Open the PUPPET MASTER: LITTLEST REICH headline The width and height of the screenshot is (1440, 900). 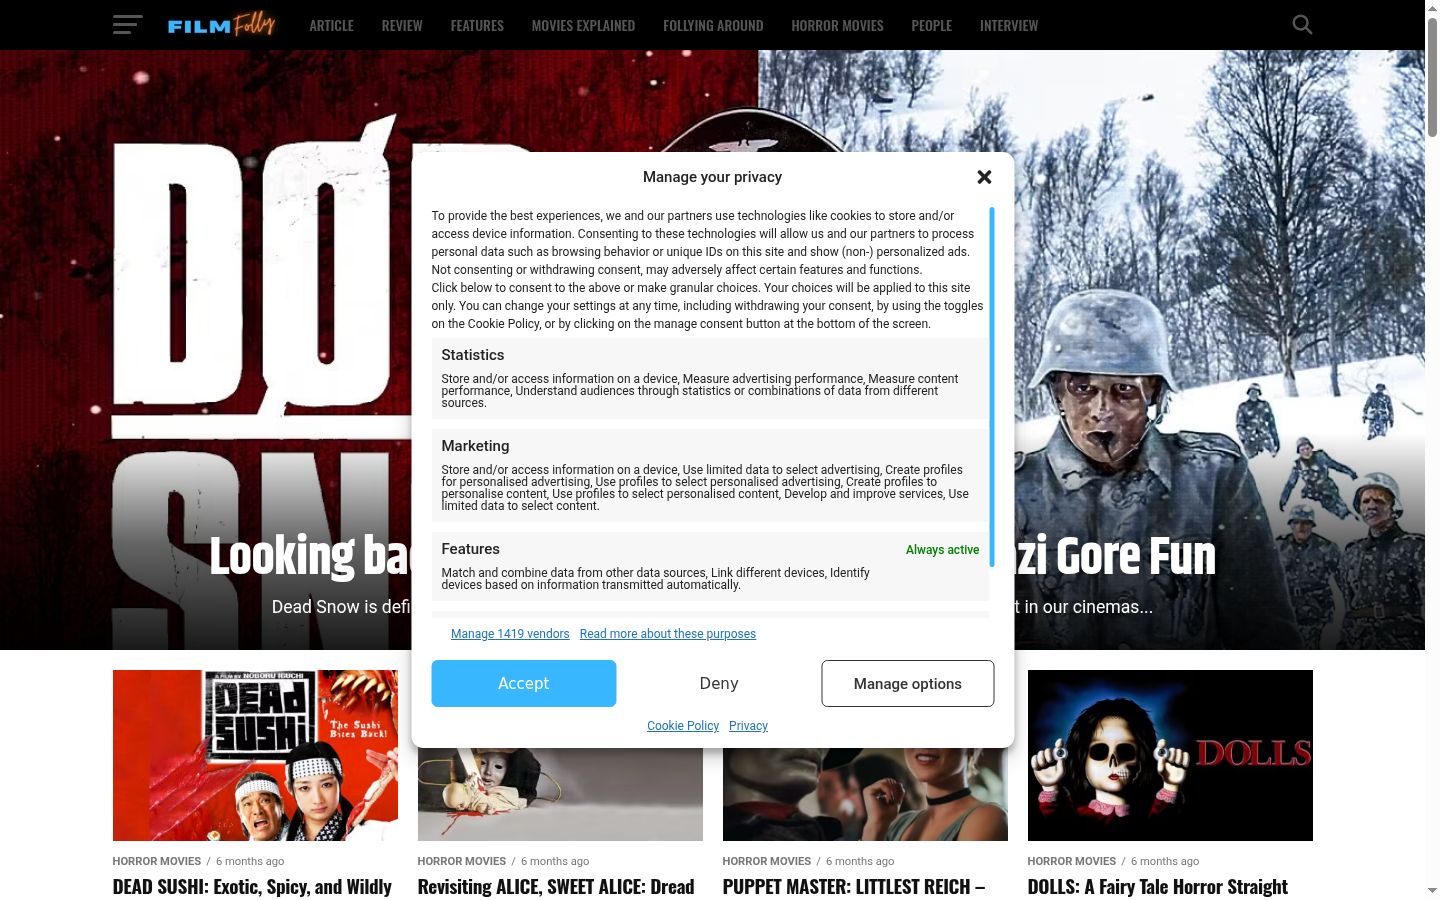pos(854,887)
